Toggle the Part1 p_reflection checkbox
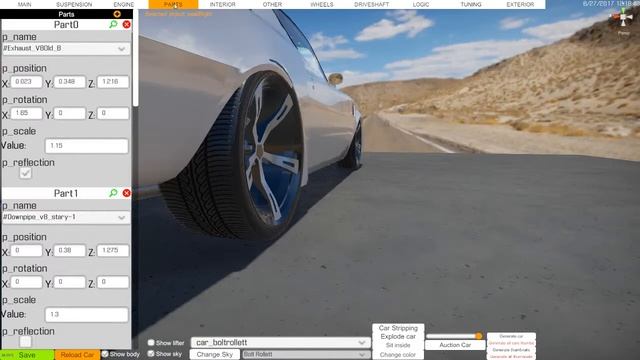Image resolution: width=640 pixels, height=360 pixels. 25,342
